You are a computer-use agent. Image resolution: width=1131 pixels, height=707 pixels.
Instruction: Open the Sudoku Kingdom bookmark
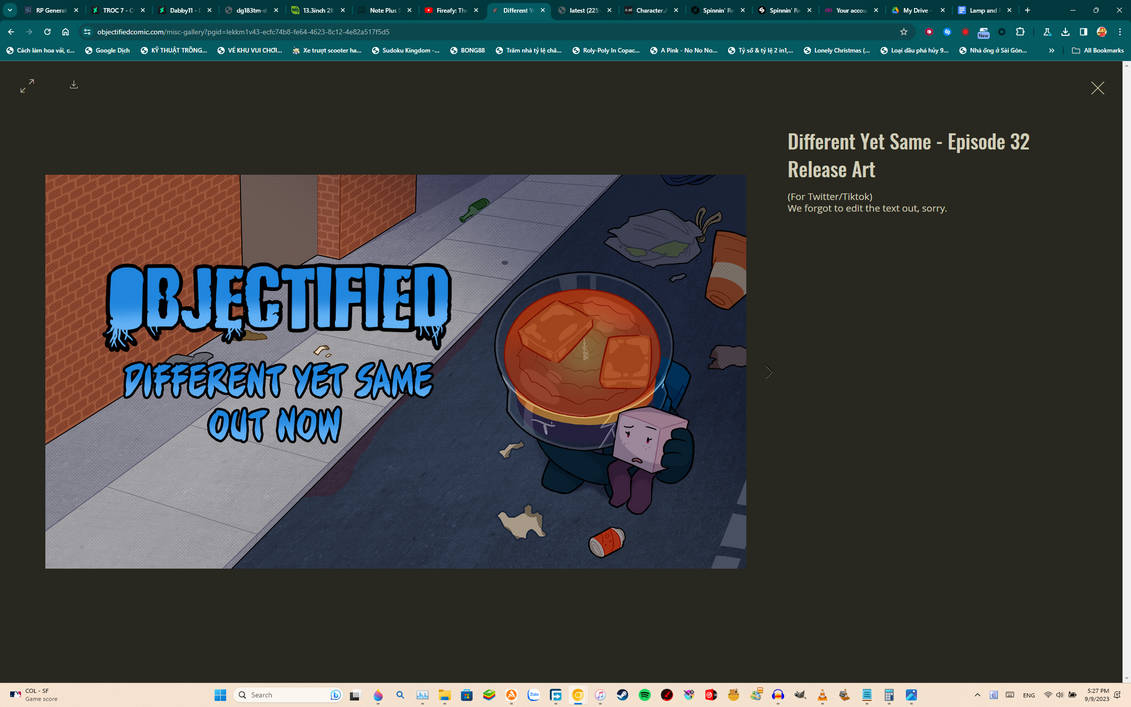coord(405,50)
